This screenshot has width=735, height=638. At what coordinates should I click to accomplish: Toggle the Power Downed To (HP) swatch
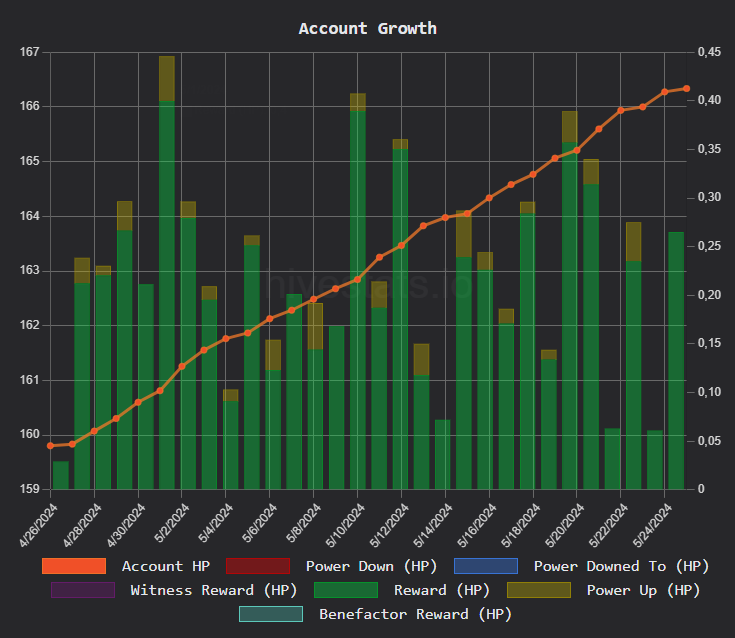click(486, 566)
